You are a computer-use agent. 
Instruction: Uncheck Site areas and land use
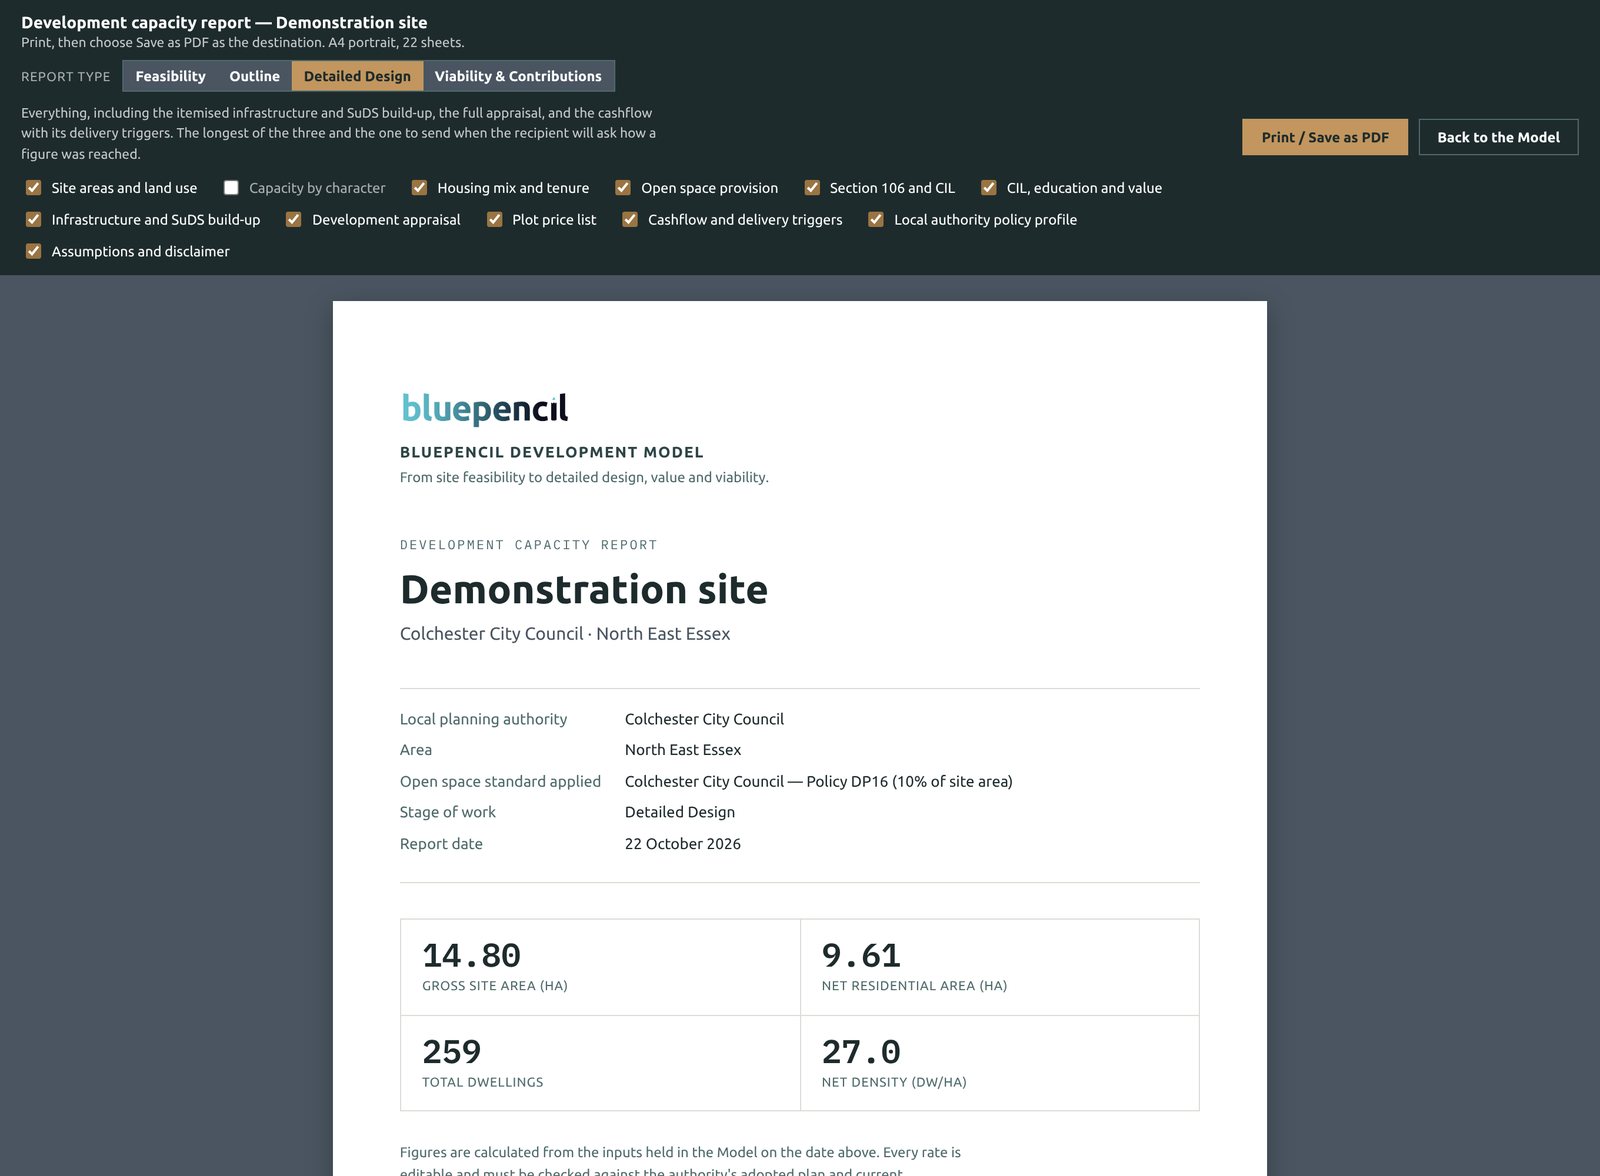33,188
